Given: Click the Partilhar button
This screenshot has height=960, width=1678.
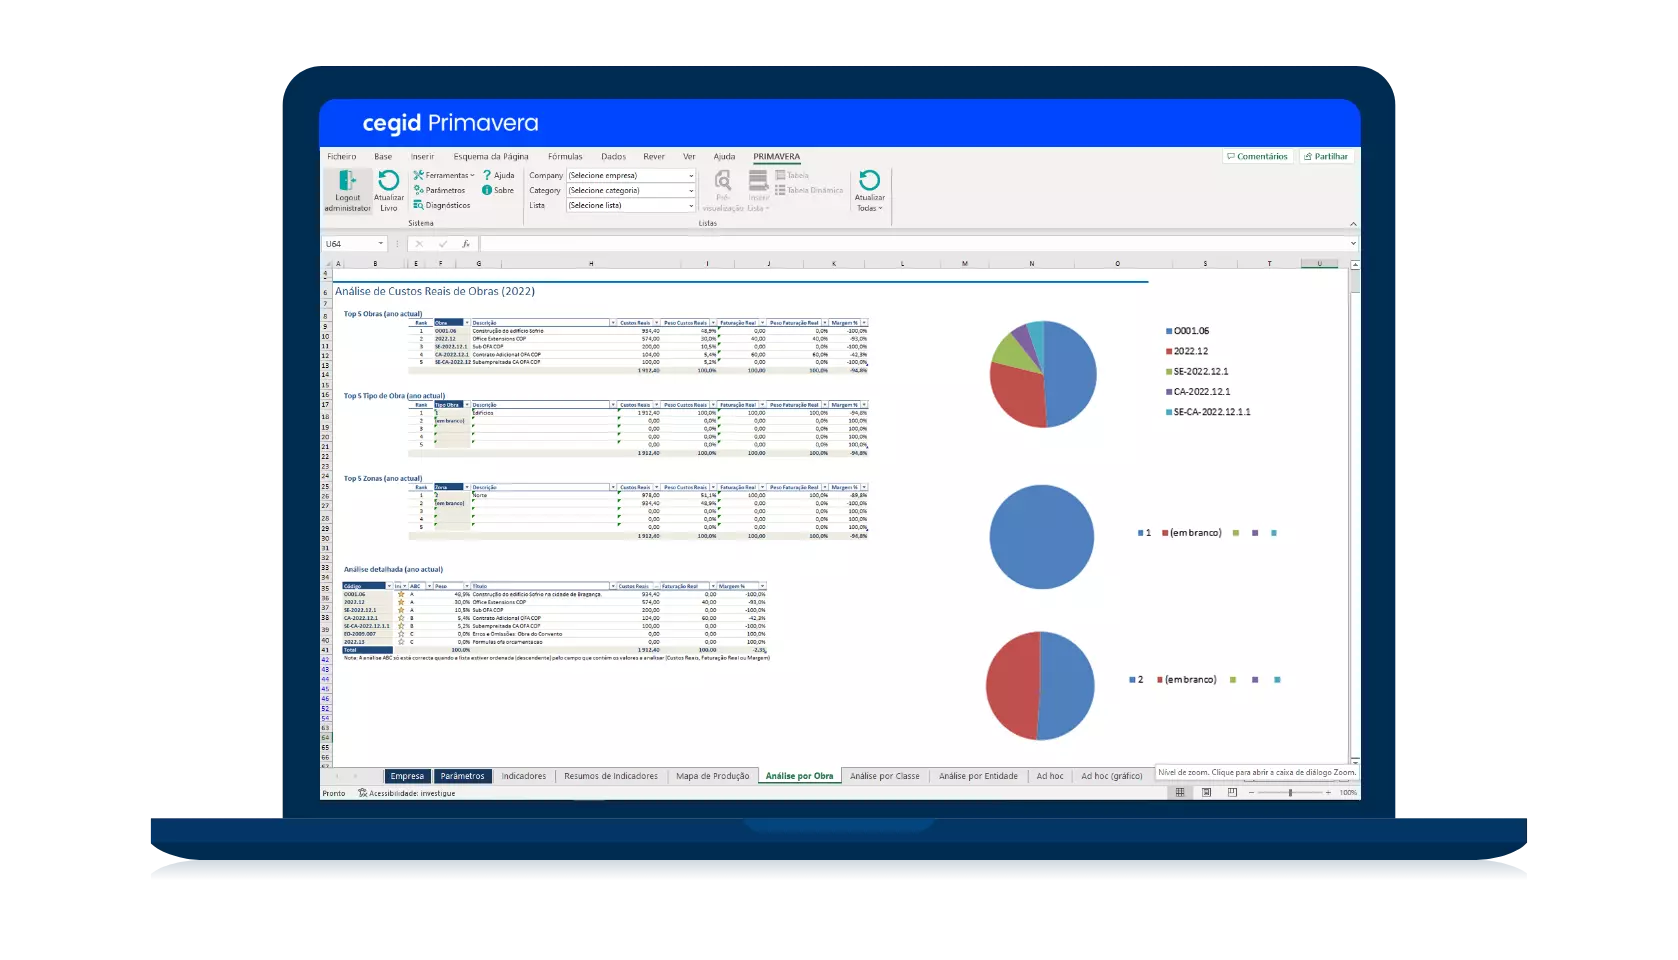Looking at the screenshot, I should [1326, 157].
